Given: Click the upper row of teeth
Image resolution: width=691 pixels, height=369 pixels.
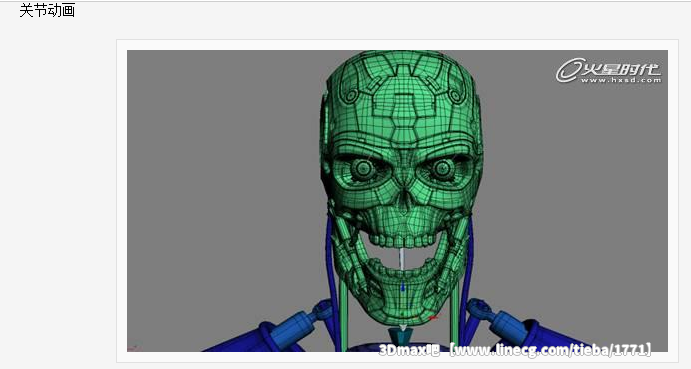Looking at the screenshot, I should click(402, 241).
